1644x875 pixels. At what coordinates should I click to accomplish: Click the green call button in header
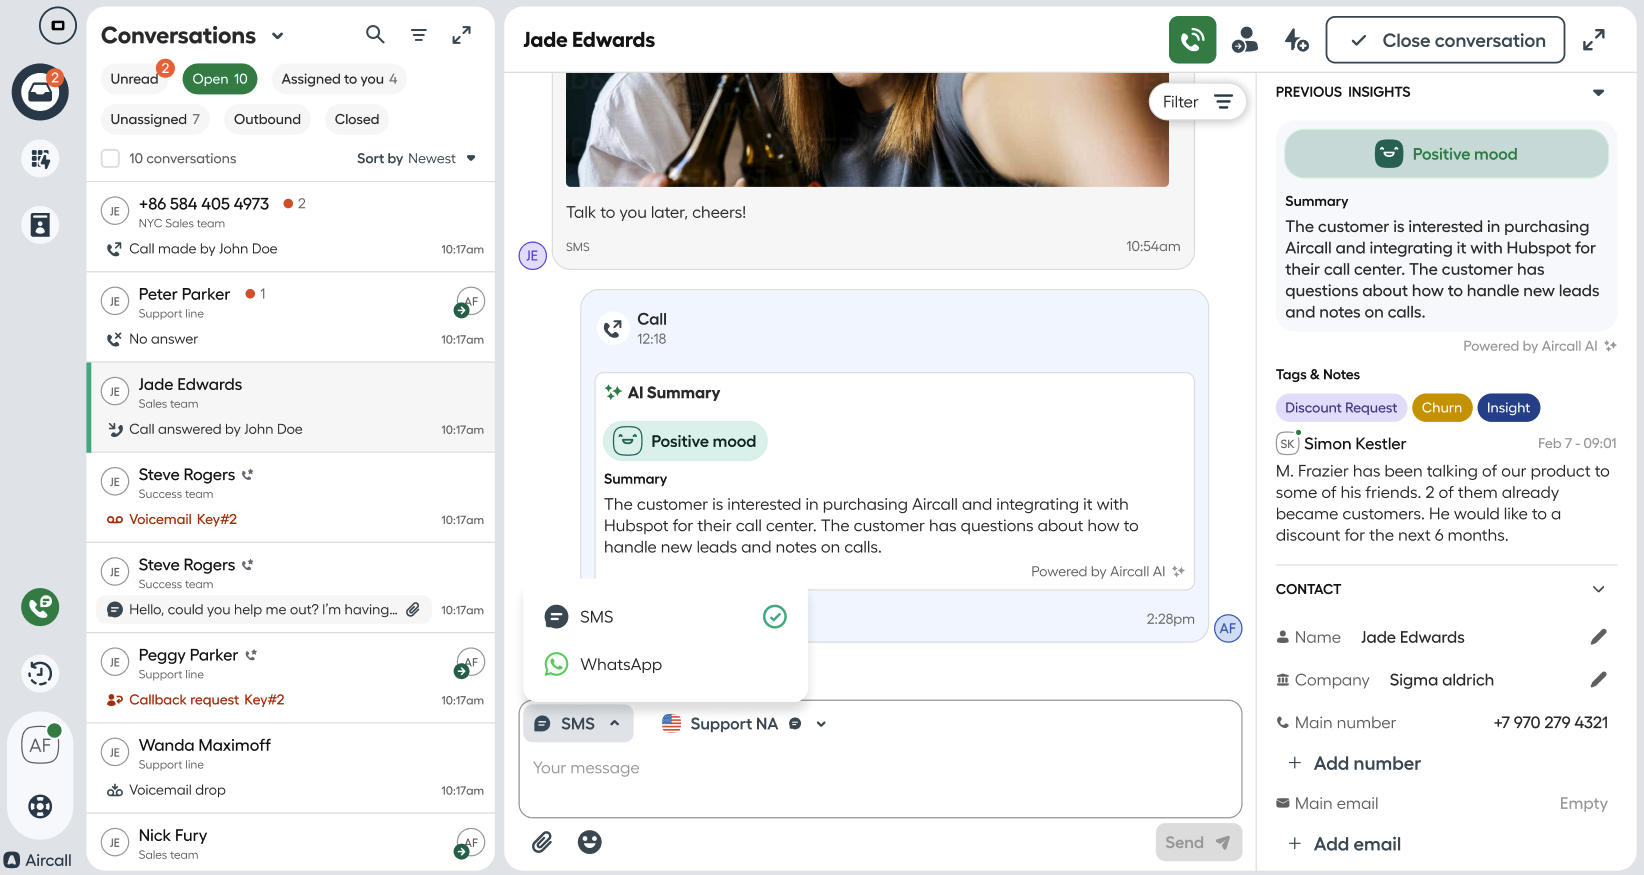coord(1192,40)
